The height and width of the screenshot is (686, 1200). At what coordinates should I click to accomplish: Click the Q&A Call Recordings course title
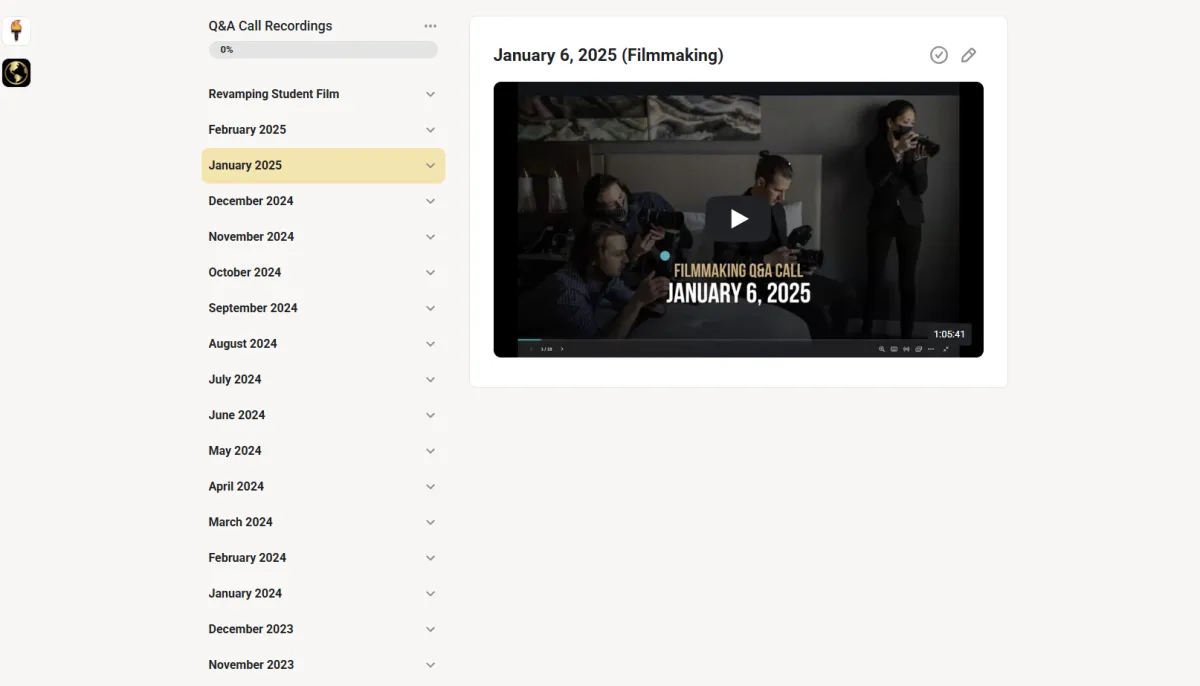[270, 26]
